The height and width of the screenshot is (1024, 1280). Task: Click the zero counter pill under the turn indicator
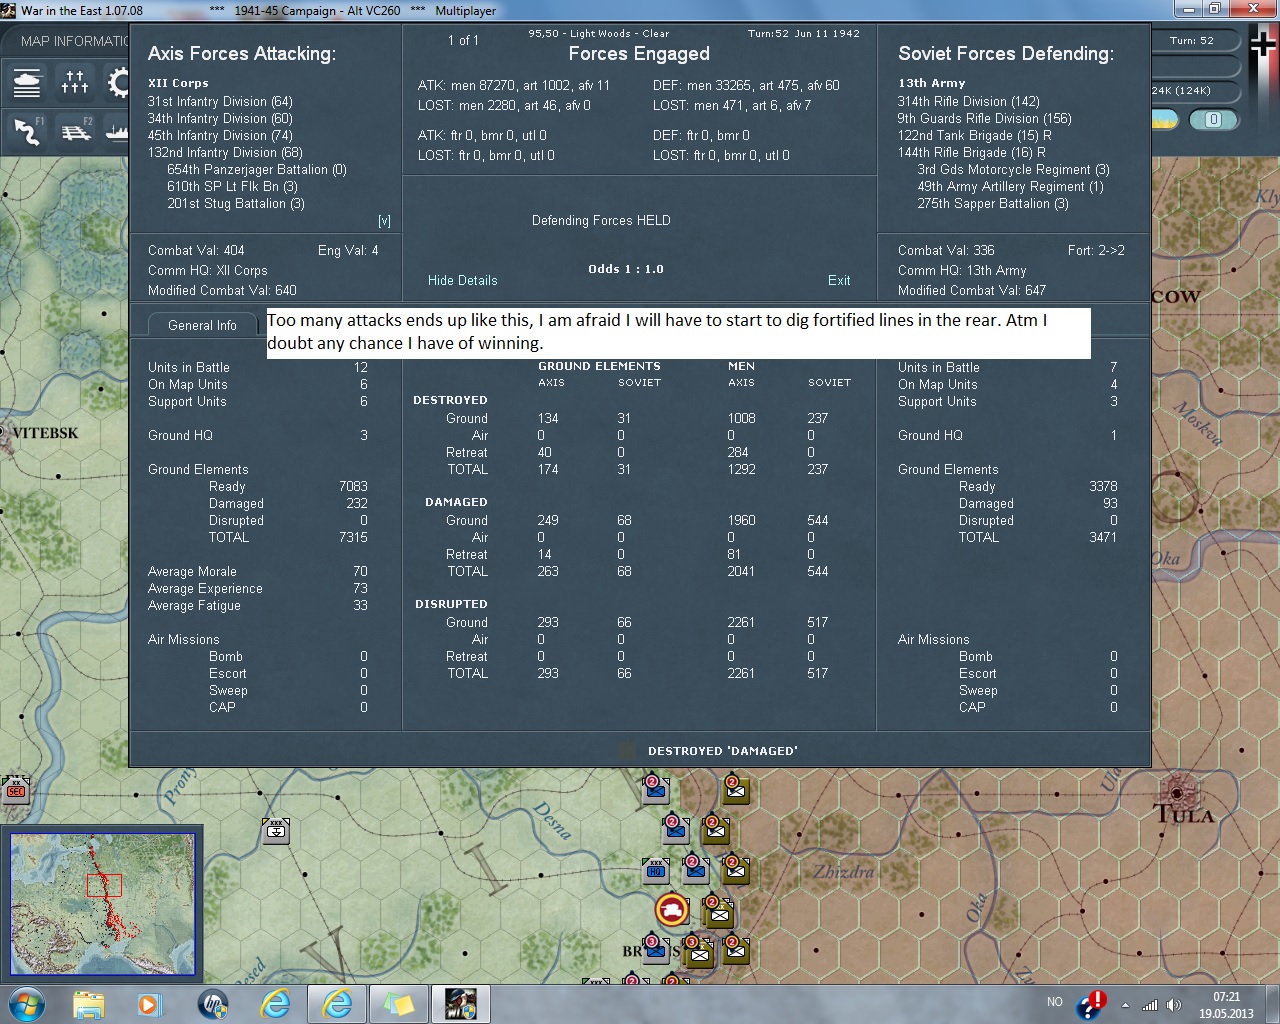click(x=1214, y=120)
